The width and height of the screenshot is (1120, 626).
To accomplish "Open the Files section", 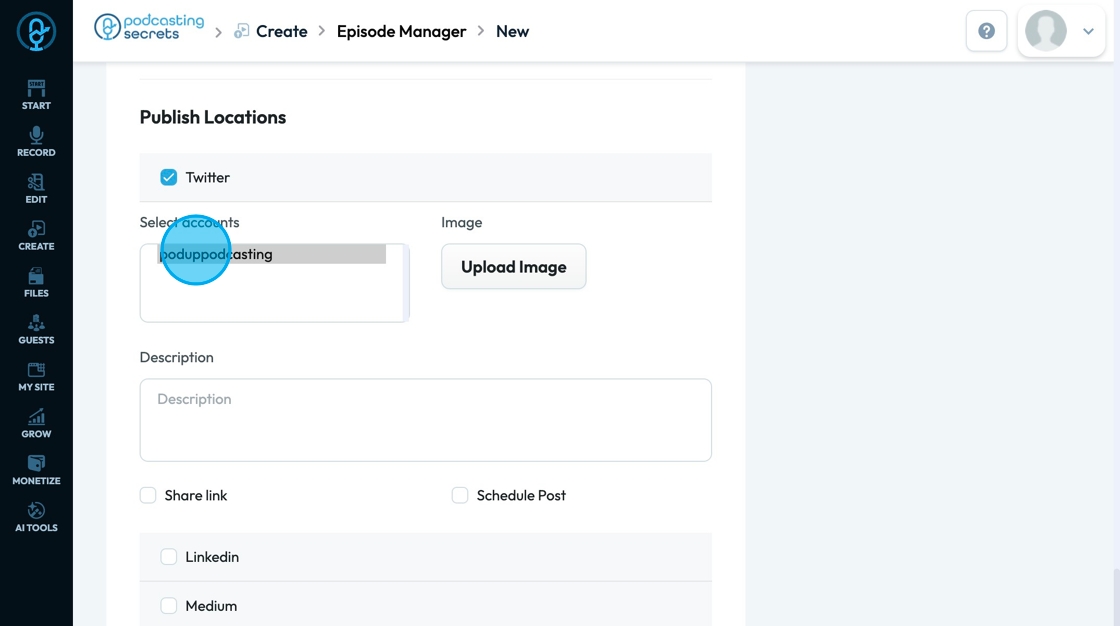I will coord(36,282).
